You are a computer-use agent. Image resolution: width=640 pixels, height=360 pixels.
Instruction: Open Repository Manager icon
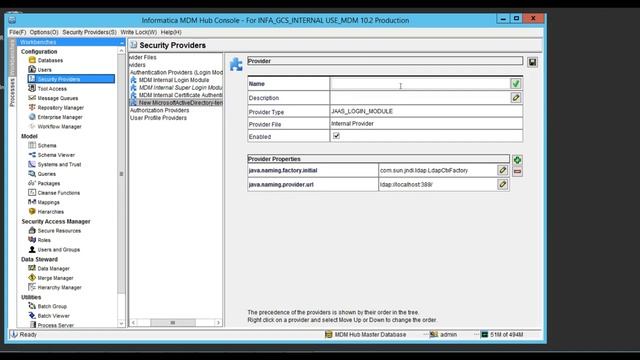32,107
